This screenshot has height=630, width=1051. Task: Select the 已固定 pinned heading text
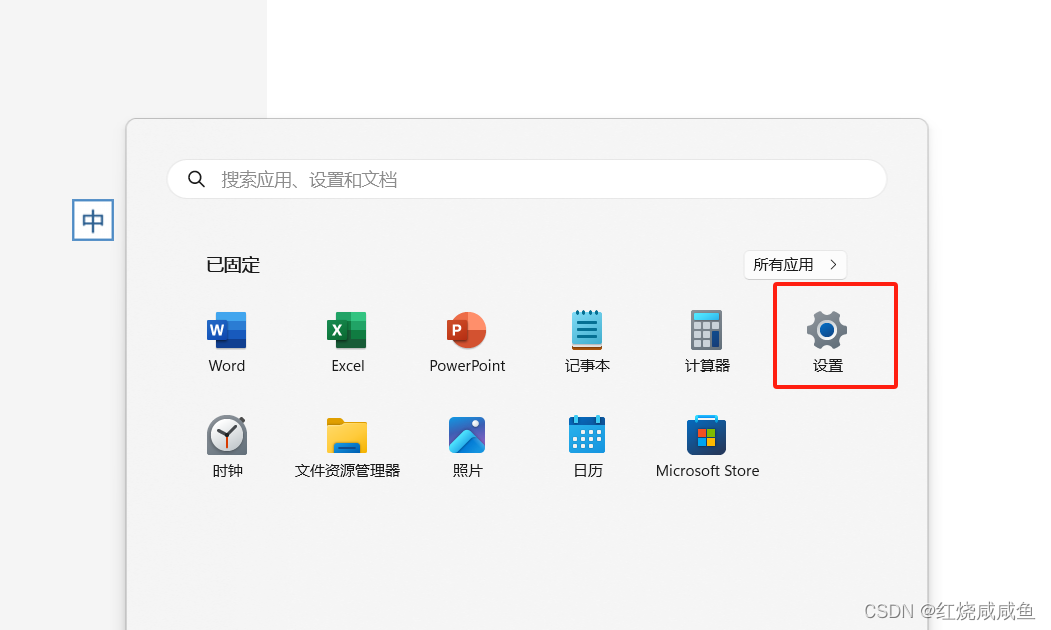click(233, 265)
